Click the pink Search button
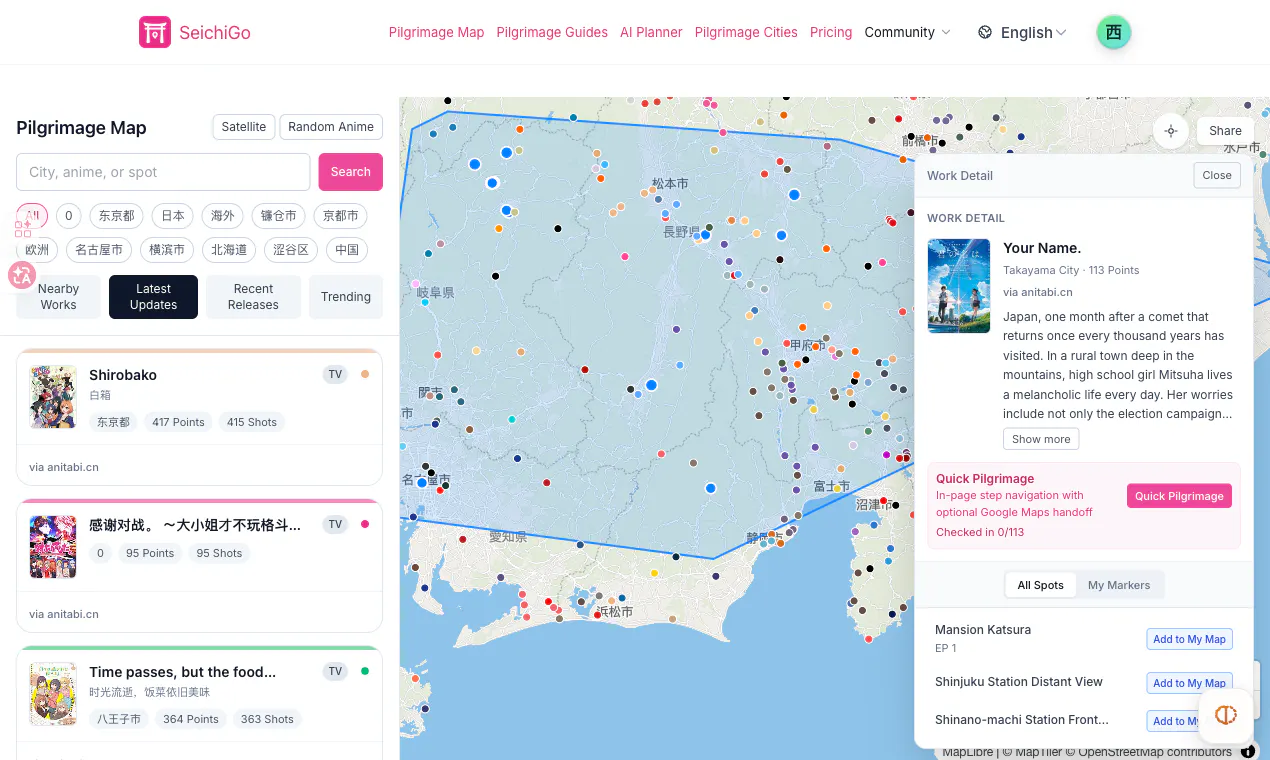 [x=351, y=172]
